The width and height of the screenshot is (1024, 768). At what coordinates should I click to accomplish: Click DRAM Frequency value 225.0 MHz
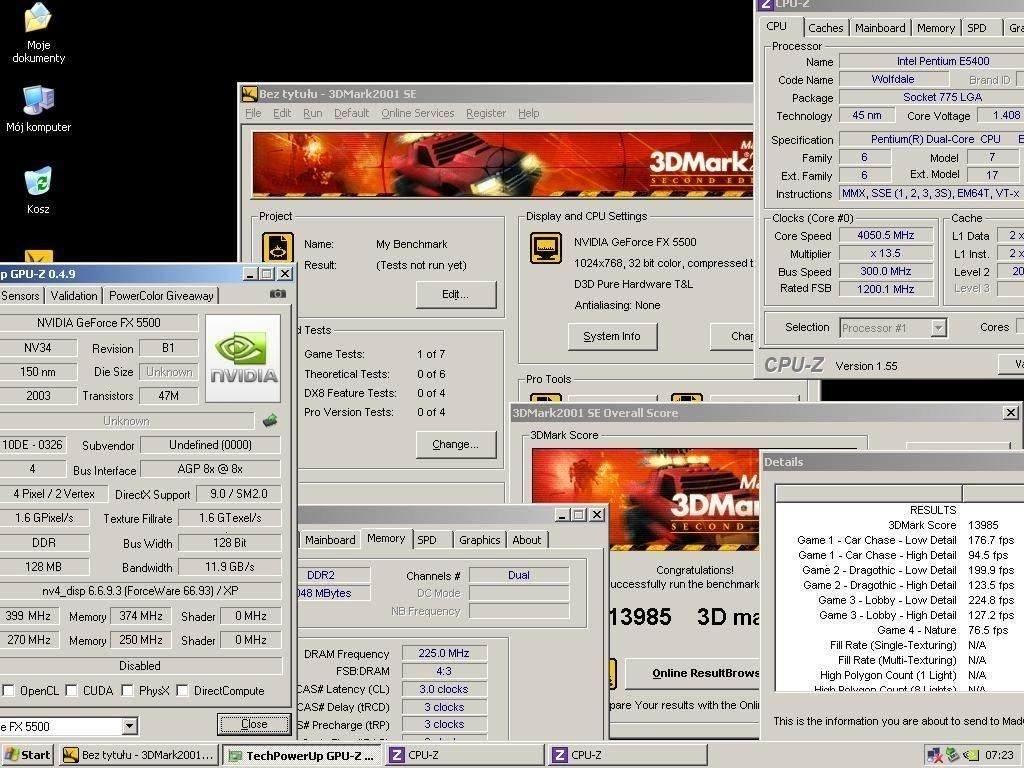point(444,653)
